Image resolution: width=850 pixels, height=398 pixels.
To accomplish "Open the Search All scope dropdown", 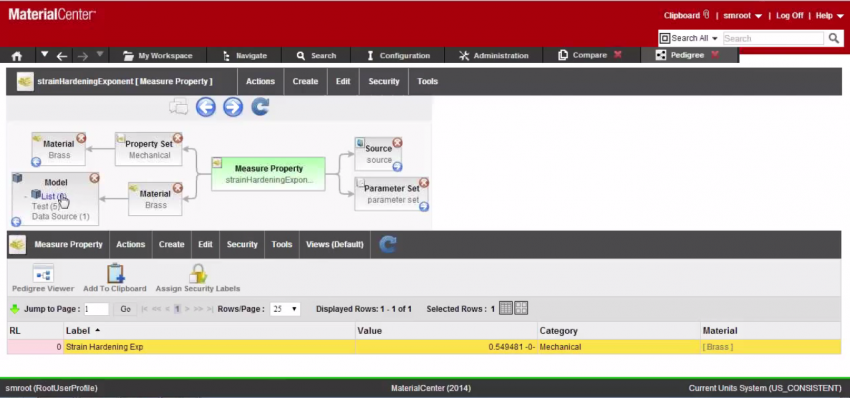I will coord(689,38).
